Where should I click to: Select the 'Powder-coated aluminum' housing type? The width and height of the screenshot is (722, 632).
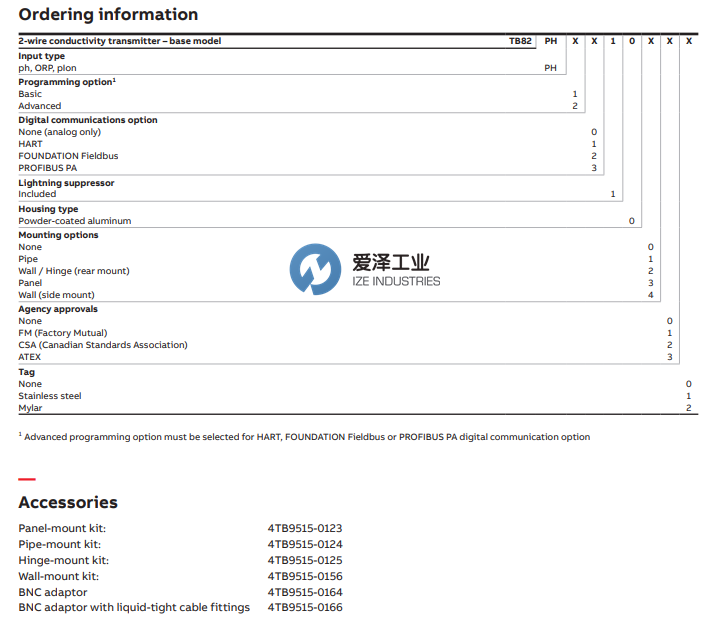(74, 221)
